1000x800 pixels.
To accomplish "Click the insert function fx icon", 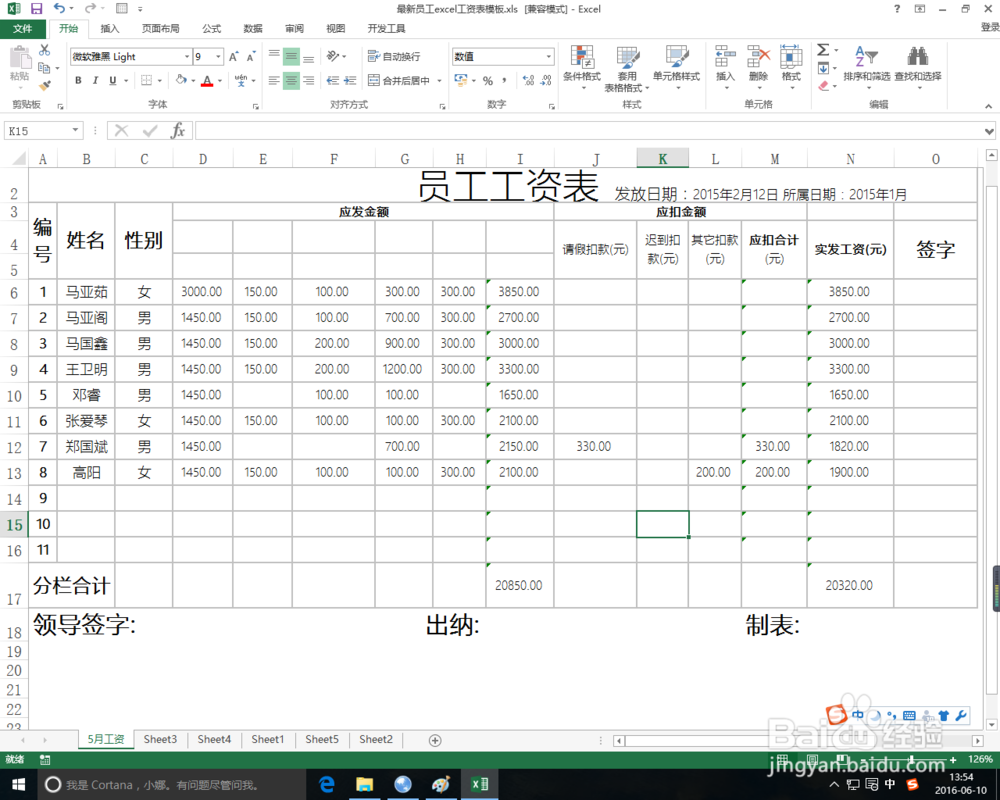I will click(x=177, y=131).
